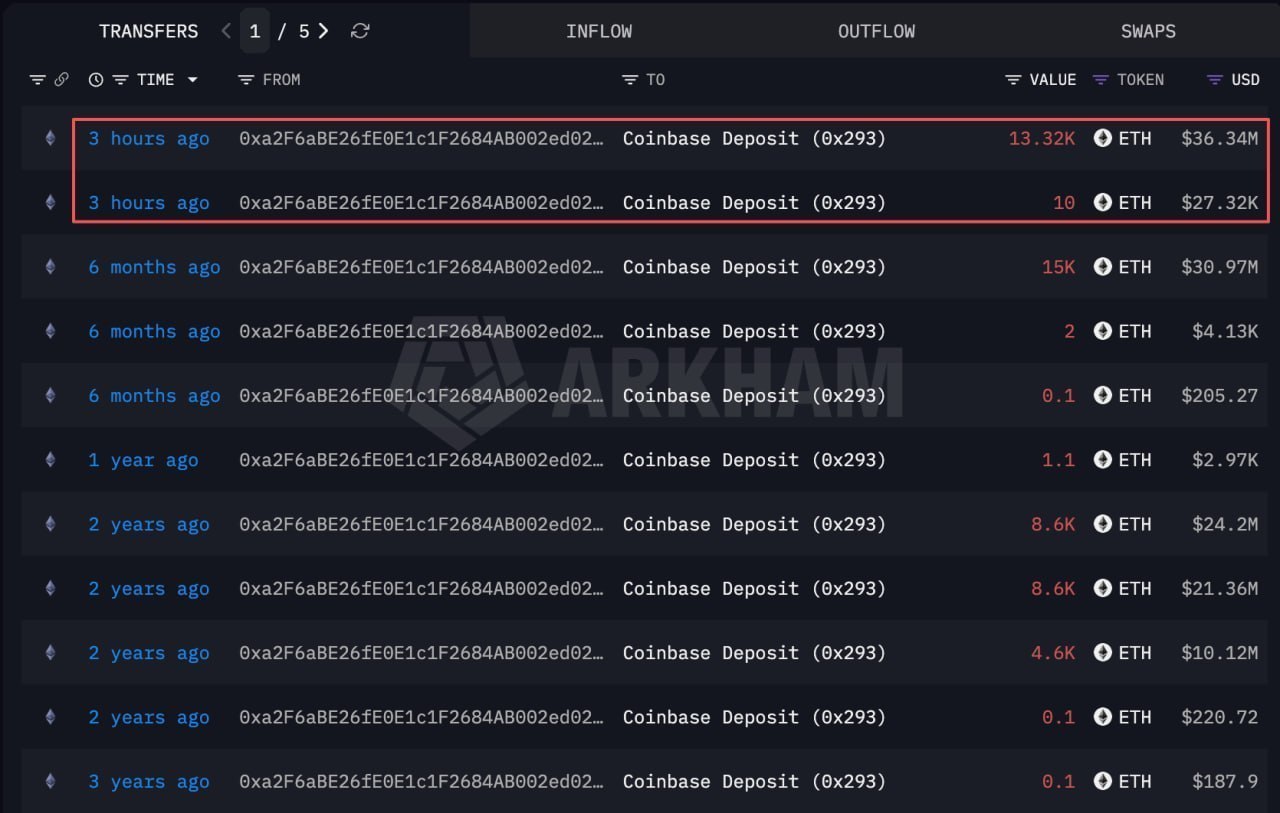Screen dimensions: 1280x813
Task: Click the sender address in the 8.6K ETH $24.2M row
Action: pos(421,524)
